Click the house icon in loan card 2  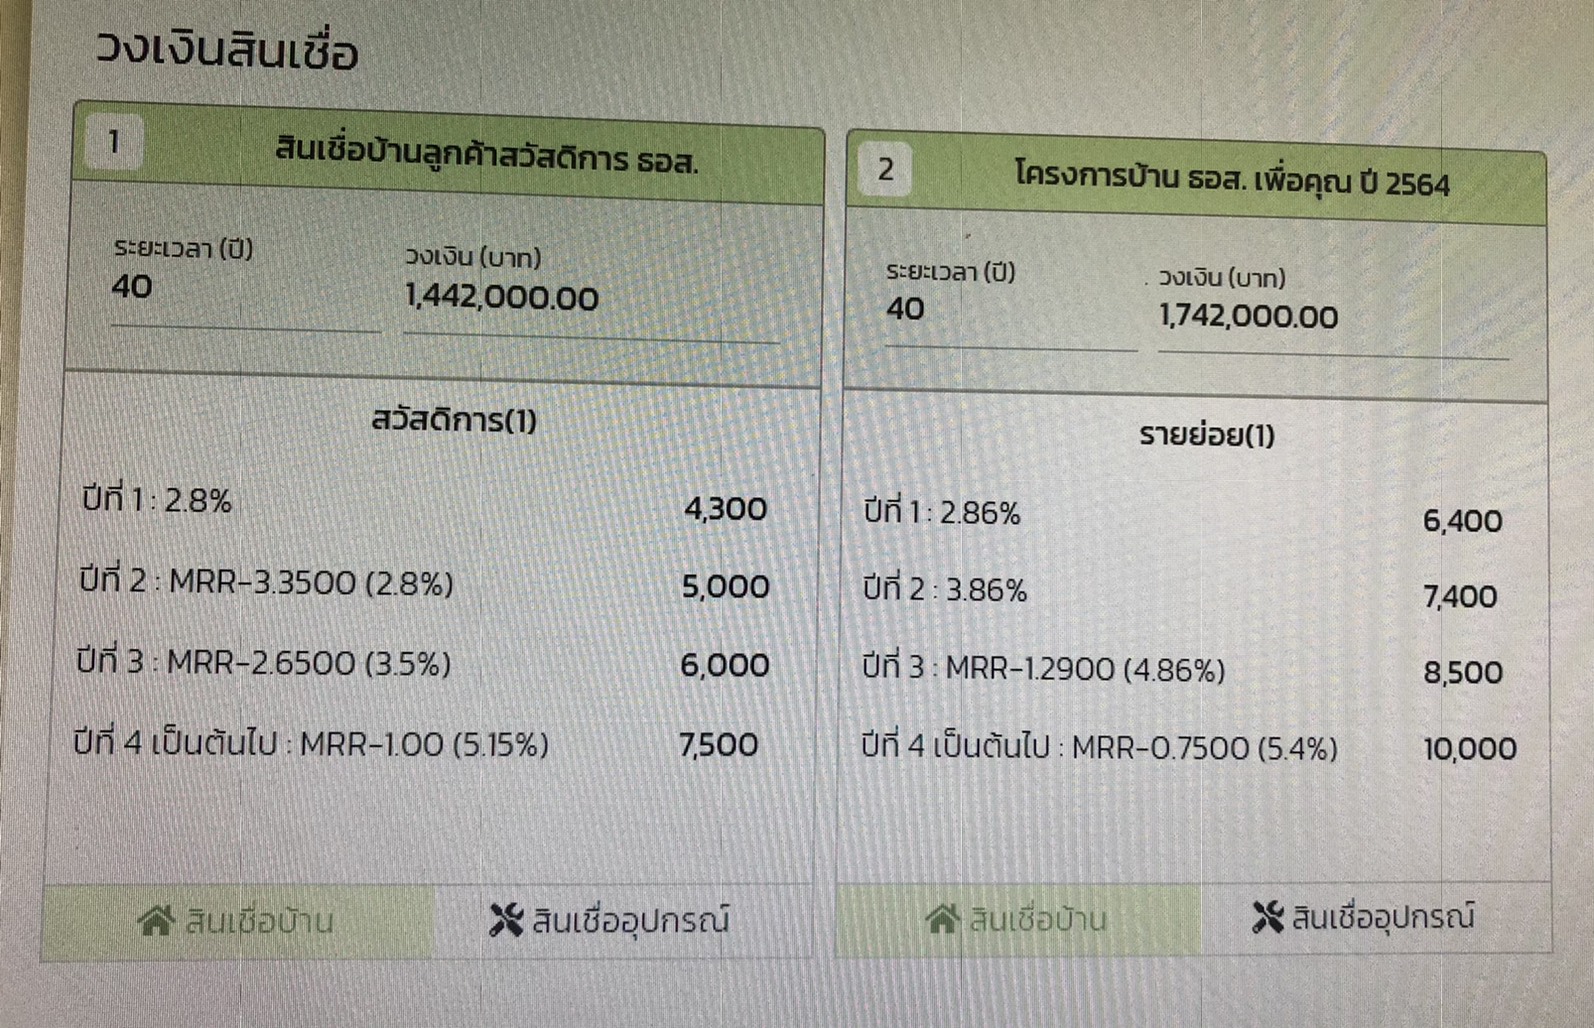(942, 918)
